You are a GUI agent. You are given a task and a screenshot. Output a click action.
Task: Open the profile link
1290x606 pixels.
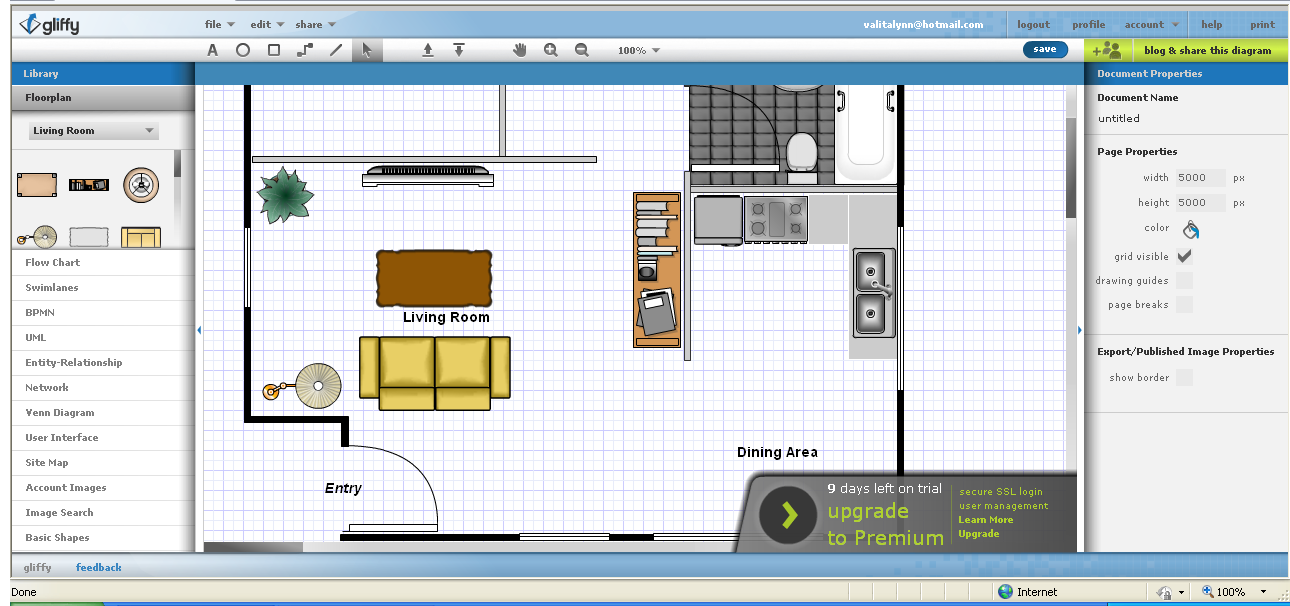tap(1088, 24)
